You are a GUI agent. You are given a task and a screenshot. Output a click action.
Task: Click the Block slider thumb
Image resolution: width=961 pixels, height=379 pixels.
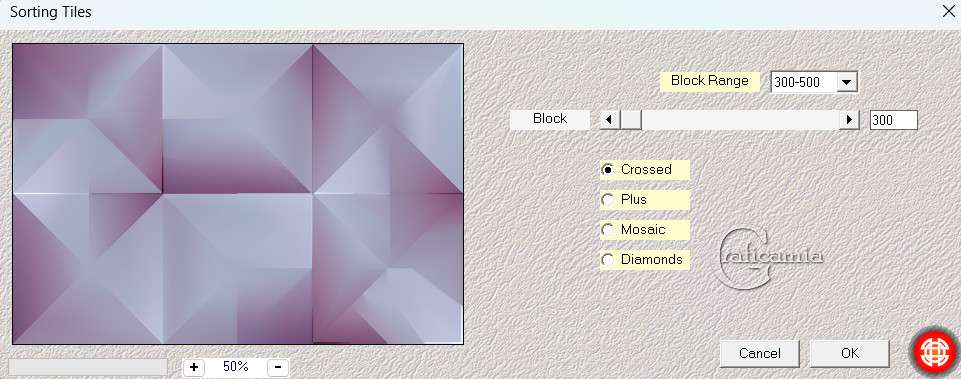[631, 120]
